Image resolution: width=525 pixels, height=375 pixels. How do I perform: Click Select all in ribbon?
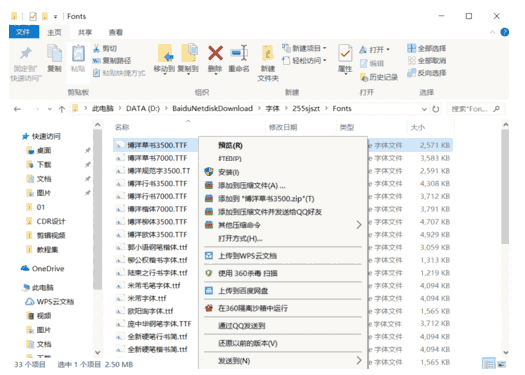click(427, 49)
